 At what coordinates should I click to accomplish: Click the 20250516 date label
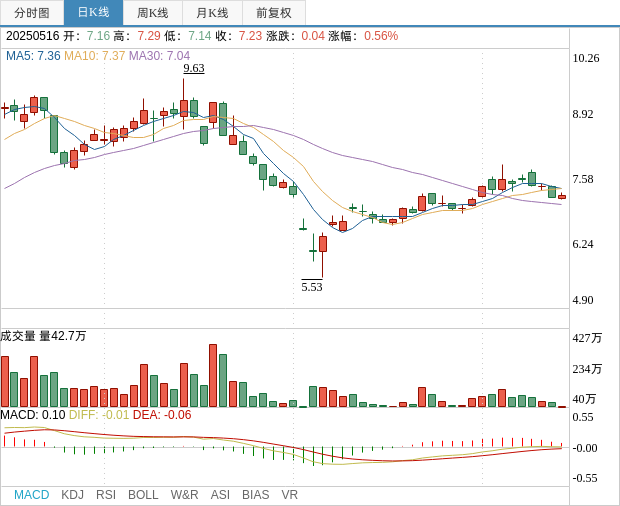32,36
